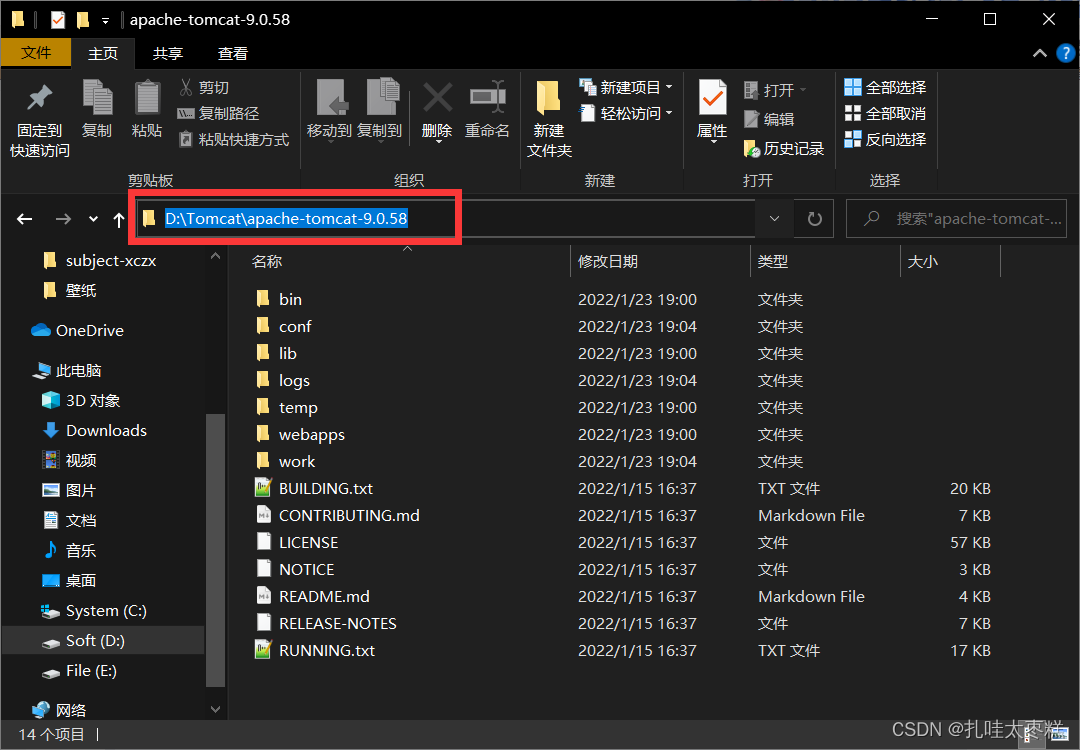This screenshot has height=750, width=1080.
Task: Open the Help question mark icon
Action: pos(1066,53)
